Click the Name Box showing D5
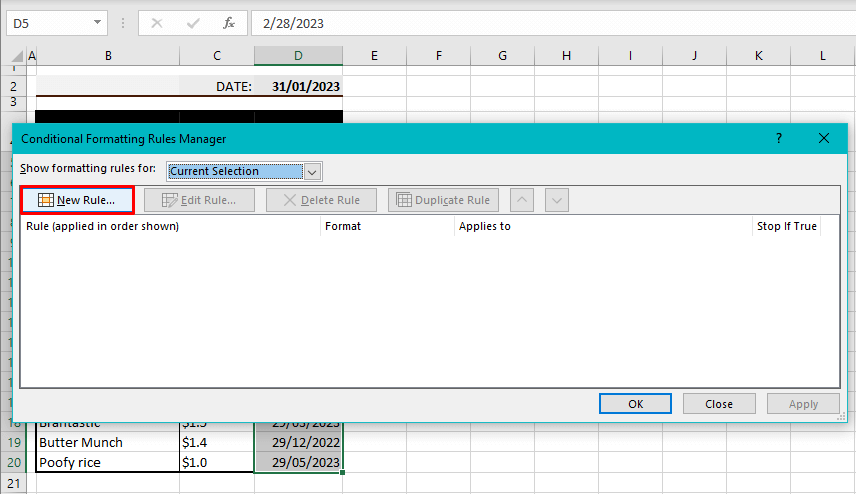Viewport: 856px width, 494px height. [x=49, y=23]
